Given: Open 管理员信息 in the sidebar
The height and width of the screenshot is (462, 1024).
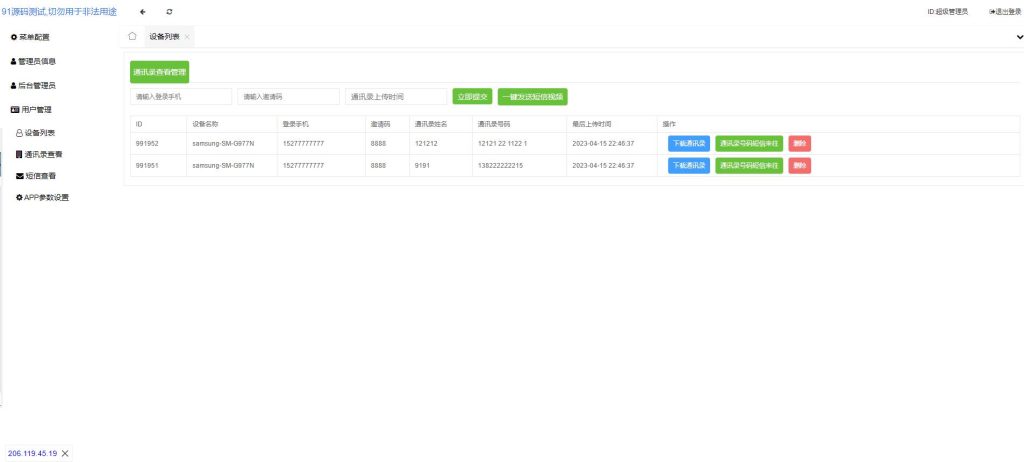Looking at the screenshot, I should [x=33, y=61].
